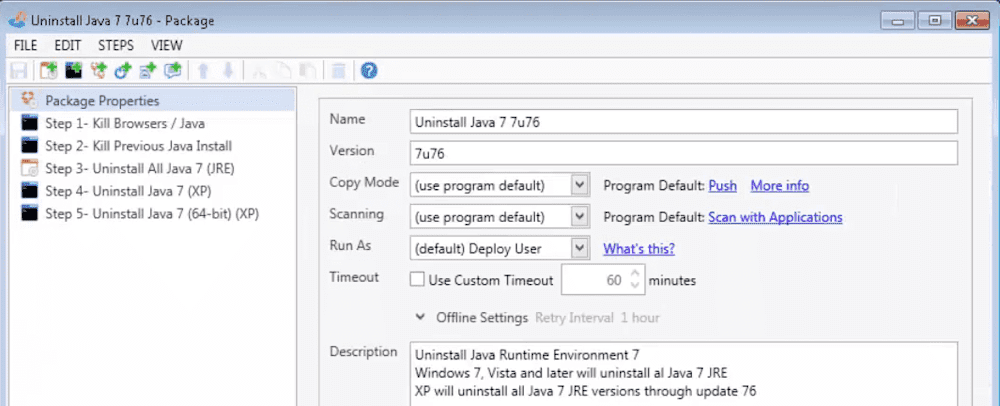Click the Paste toolbar icon
Image resolution: width=1000 pixels, height=406 pixels.
tap(309, 71)
